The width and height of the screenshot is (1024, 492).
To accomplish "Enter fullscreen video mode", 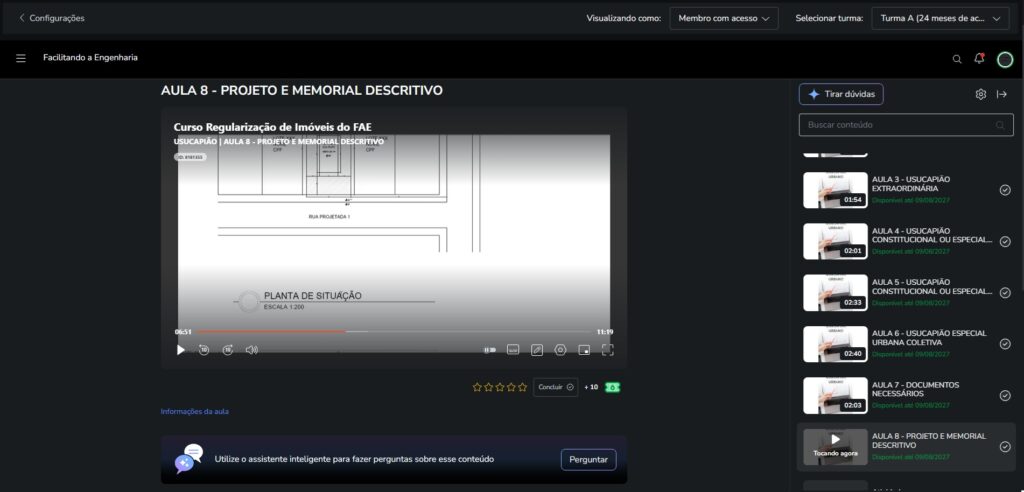I will click(x=607, y=350).
